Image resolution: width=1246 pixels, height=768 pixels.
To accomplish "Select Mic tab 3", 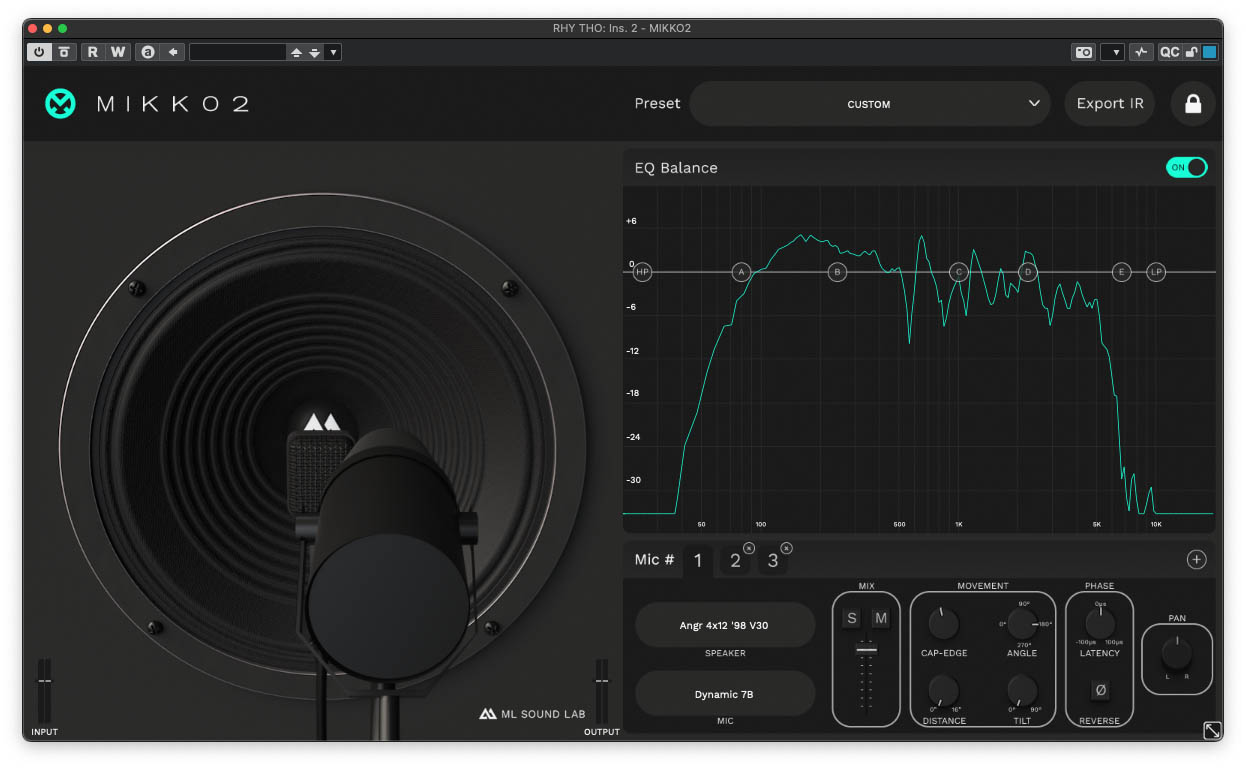I will click(773, 560).
